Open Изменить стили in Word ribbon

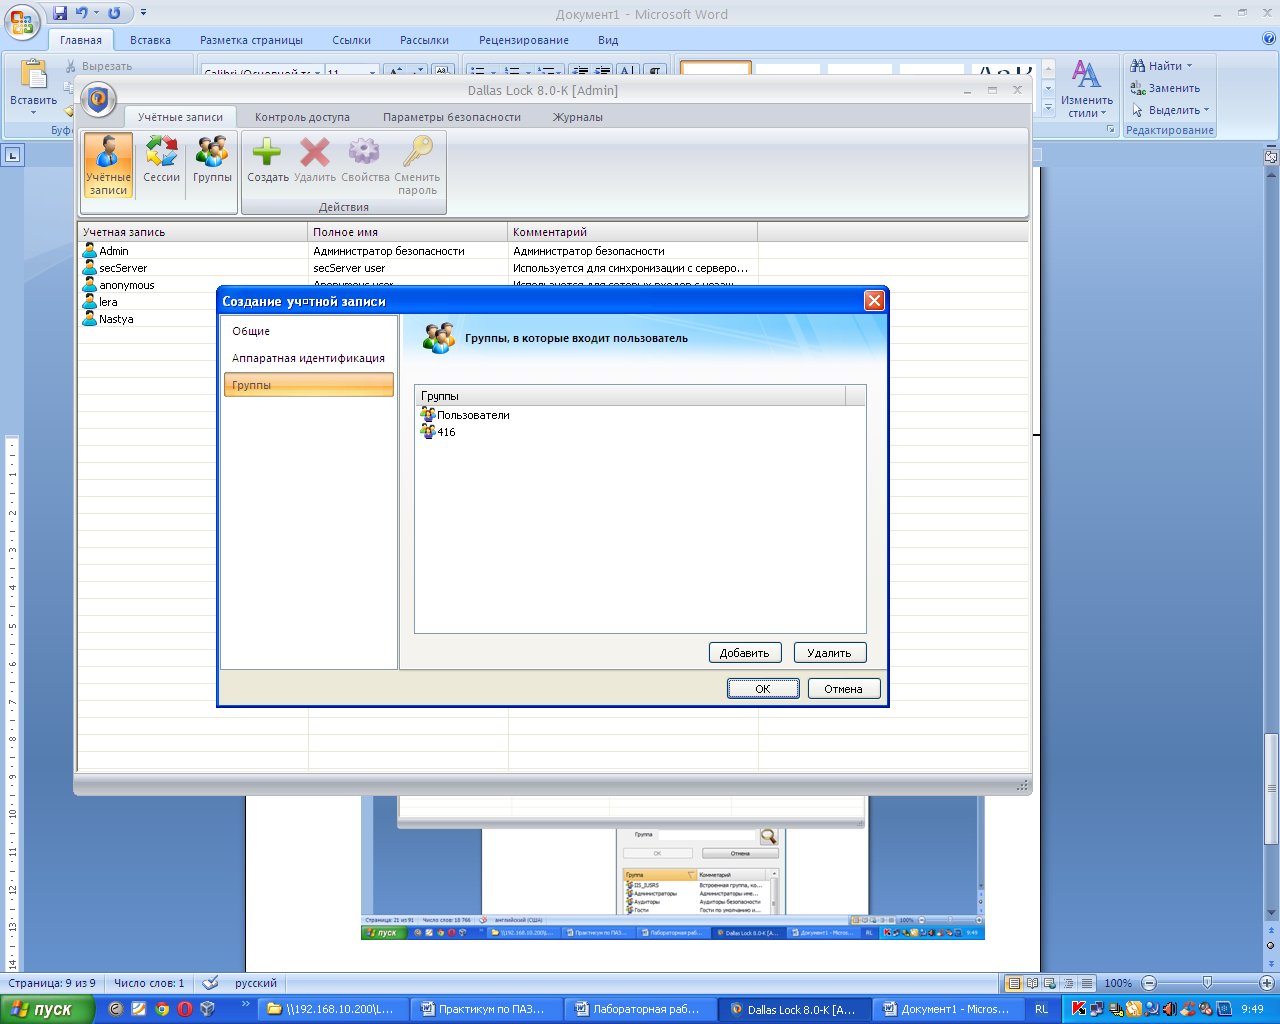pyautogui.click(x=1087, y=88)
